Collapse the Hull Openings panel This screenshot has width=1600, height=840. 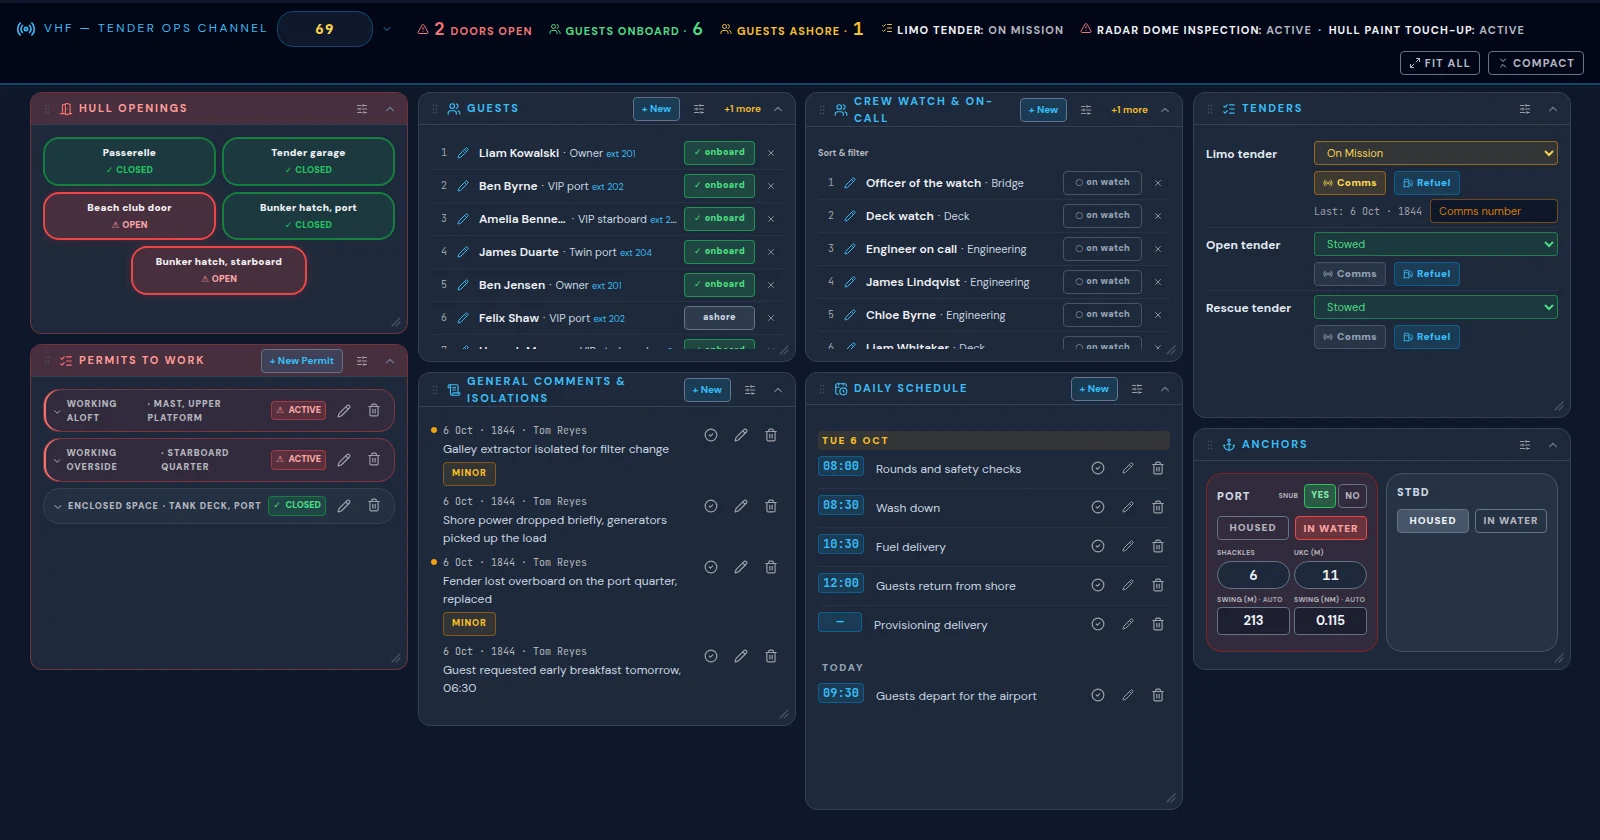point(390,109)
